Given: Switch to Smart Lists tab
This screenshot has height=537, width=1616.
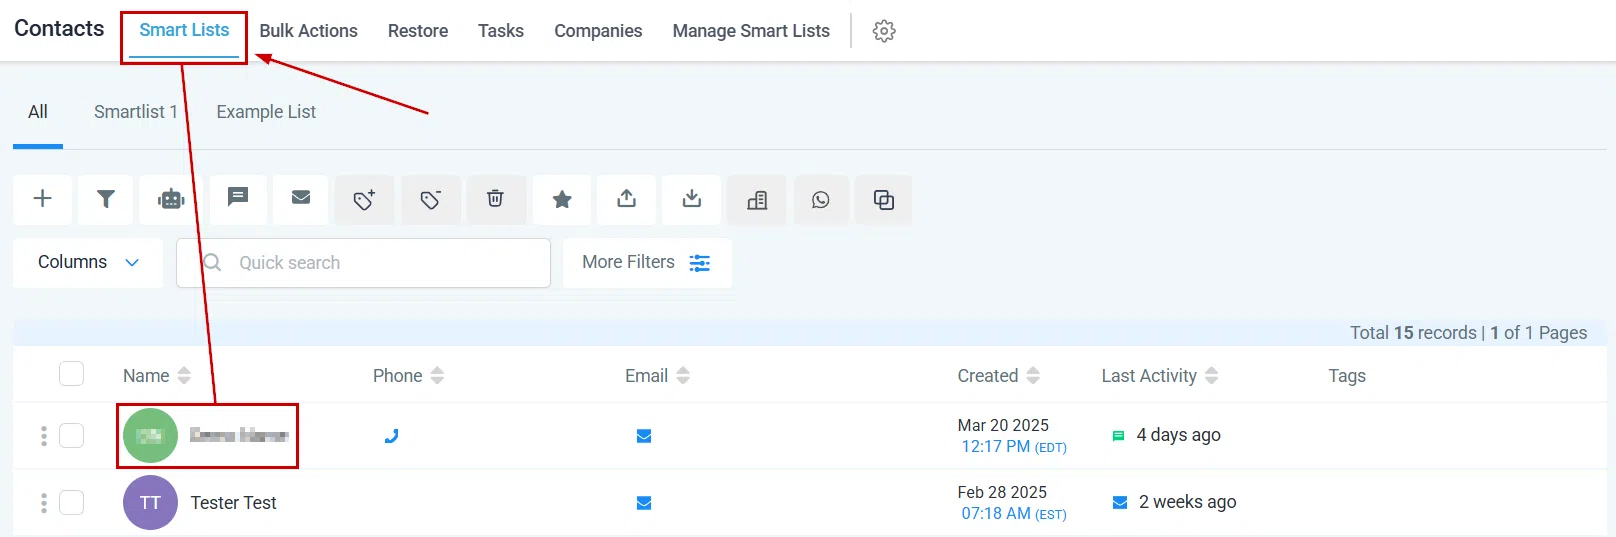Looking at the screenshot, I should [x=184, y=30].
